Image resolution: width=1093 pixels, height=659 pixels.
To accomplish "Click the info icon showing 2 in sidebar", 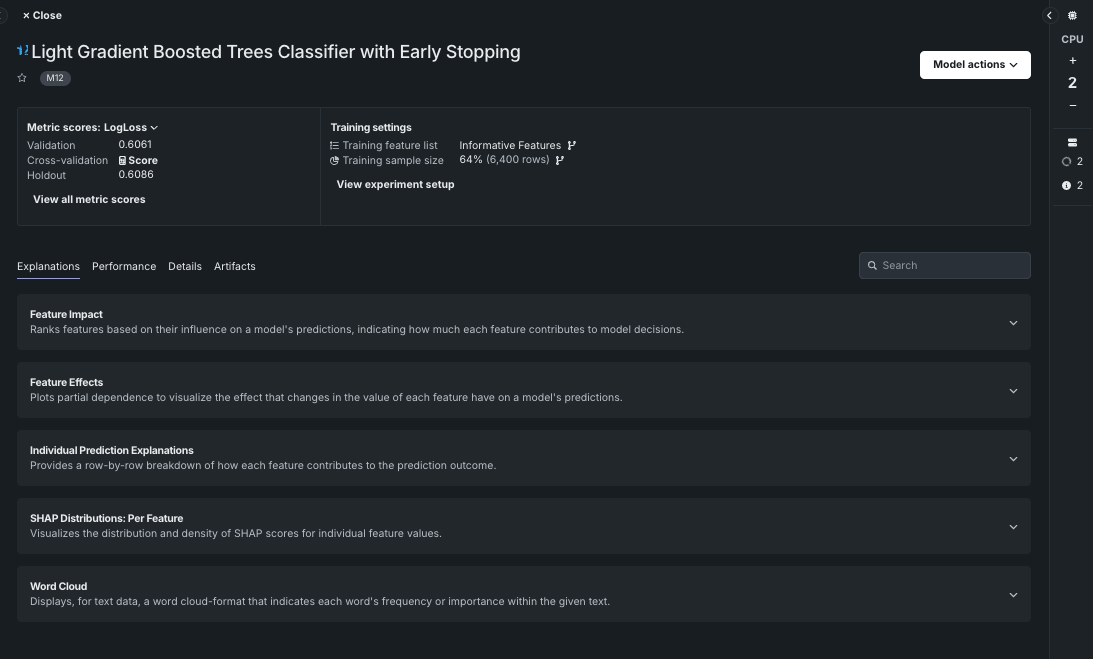I will point(1065,185).
